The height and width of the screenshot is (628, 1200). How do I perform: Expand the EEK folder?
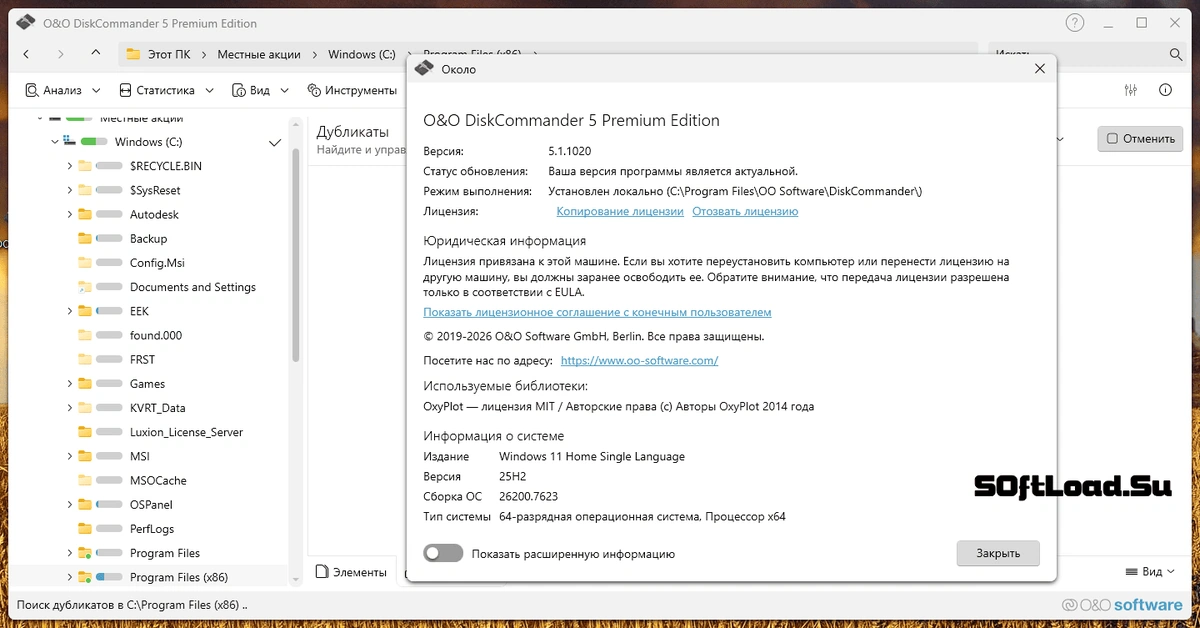69,311
